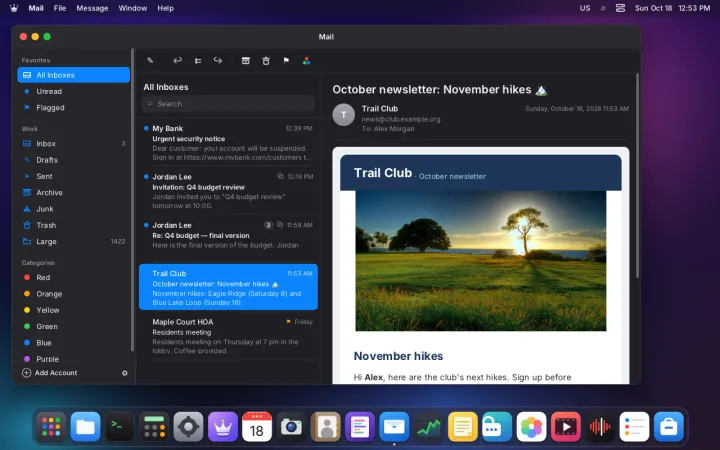This screenshot has height=450, width=720.
Task: Open the Archive folder in sidebar
Action: click(x=73, y=192)
